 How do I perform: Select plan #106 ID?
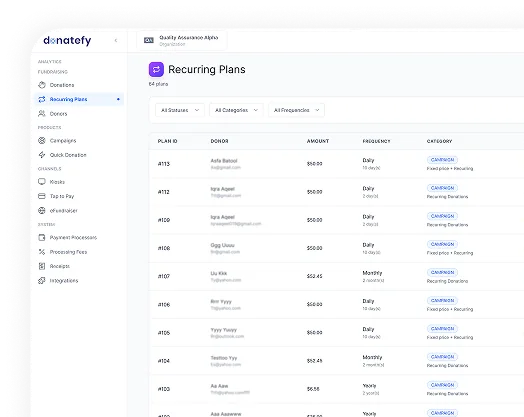click(x=164, y=304)
